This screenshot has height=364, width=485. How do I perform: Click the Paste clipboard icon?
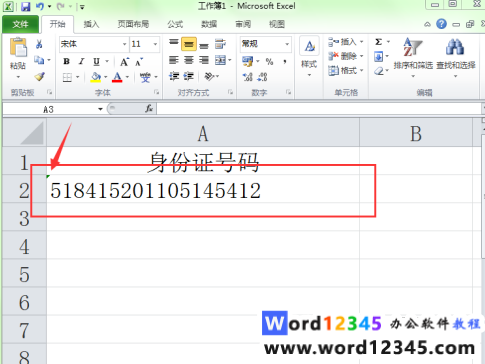(x=18, y=47)
